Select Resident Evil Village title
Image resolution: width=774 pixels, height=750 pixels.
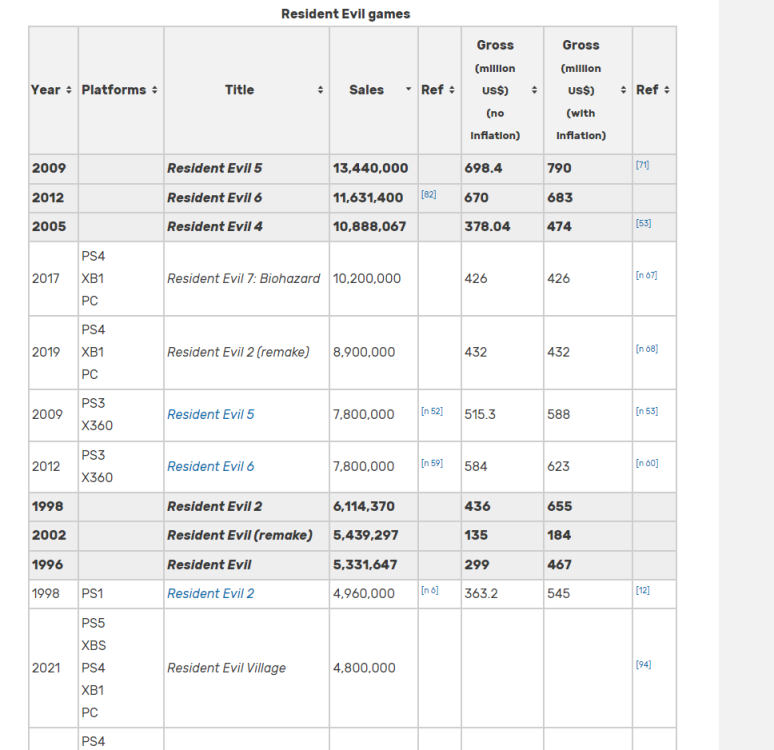227,668
